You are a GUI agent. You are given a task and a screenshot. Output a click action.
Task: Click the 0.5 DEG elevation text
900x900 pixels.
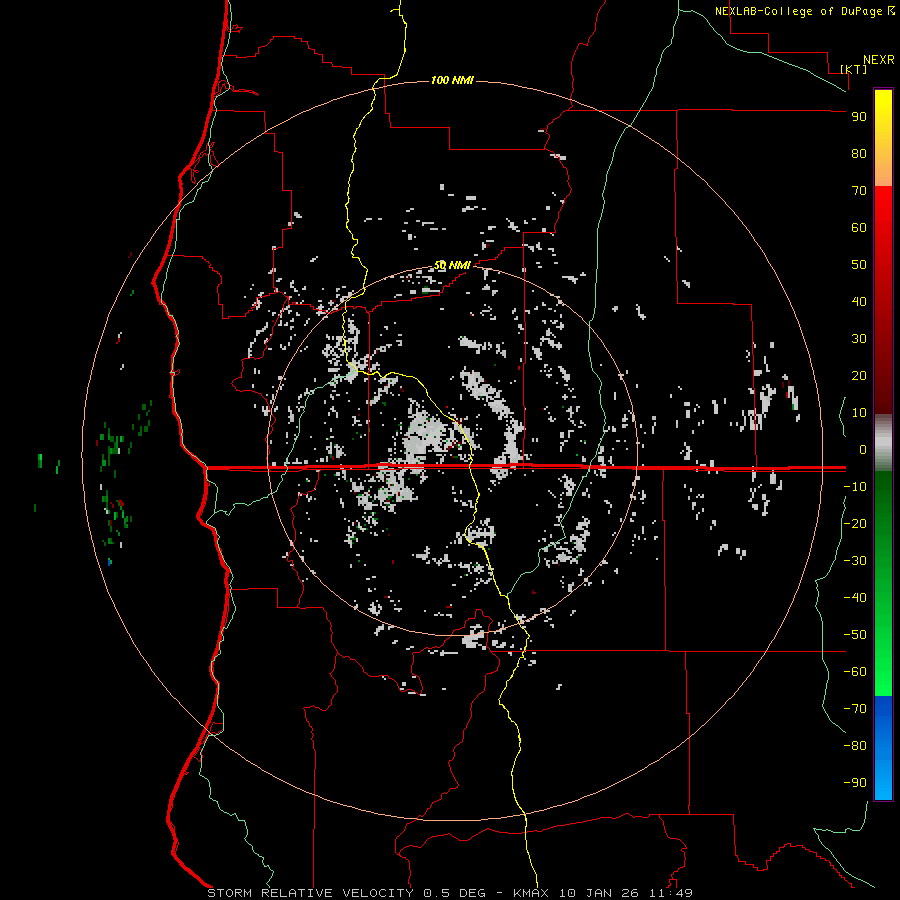pos(455,893)
